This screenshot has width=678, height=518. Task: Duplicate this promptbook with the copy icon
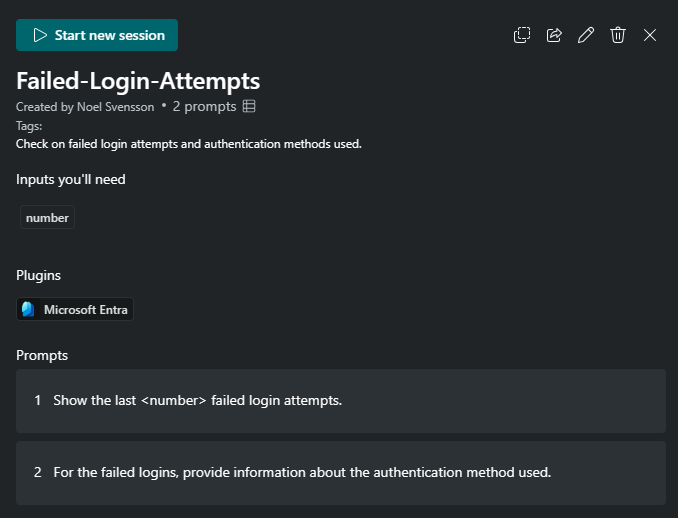(522, 35)
